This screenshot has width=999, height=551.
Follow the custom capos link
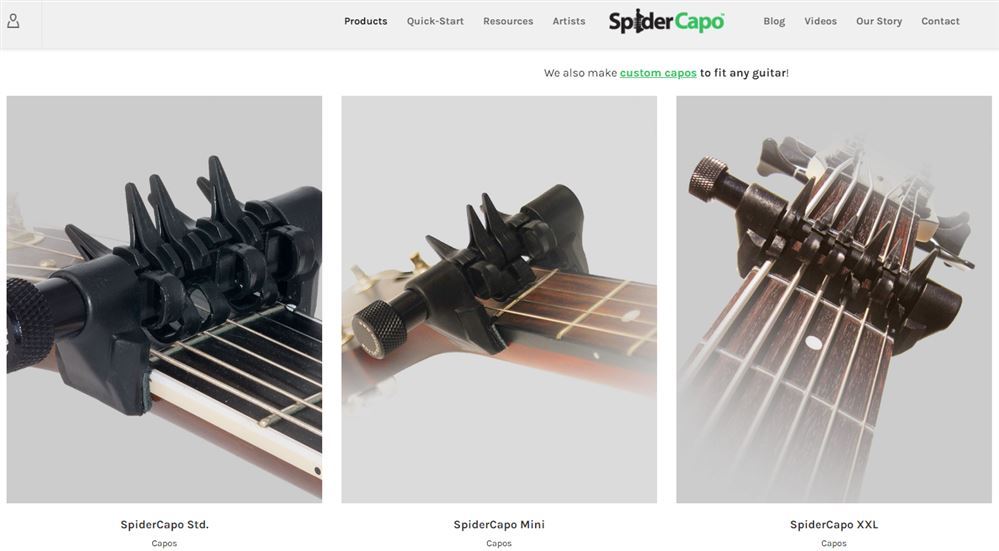click(658, 73)
